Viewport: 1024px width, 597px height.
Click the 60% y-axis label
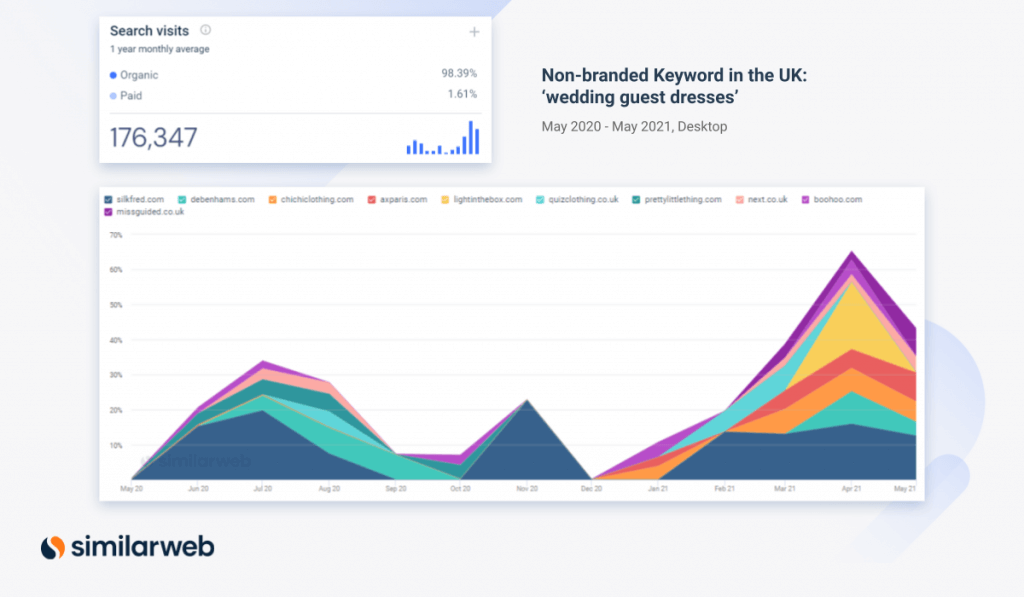116,270
